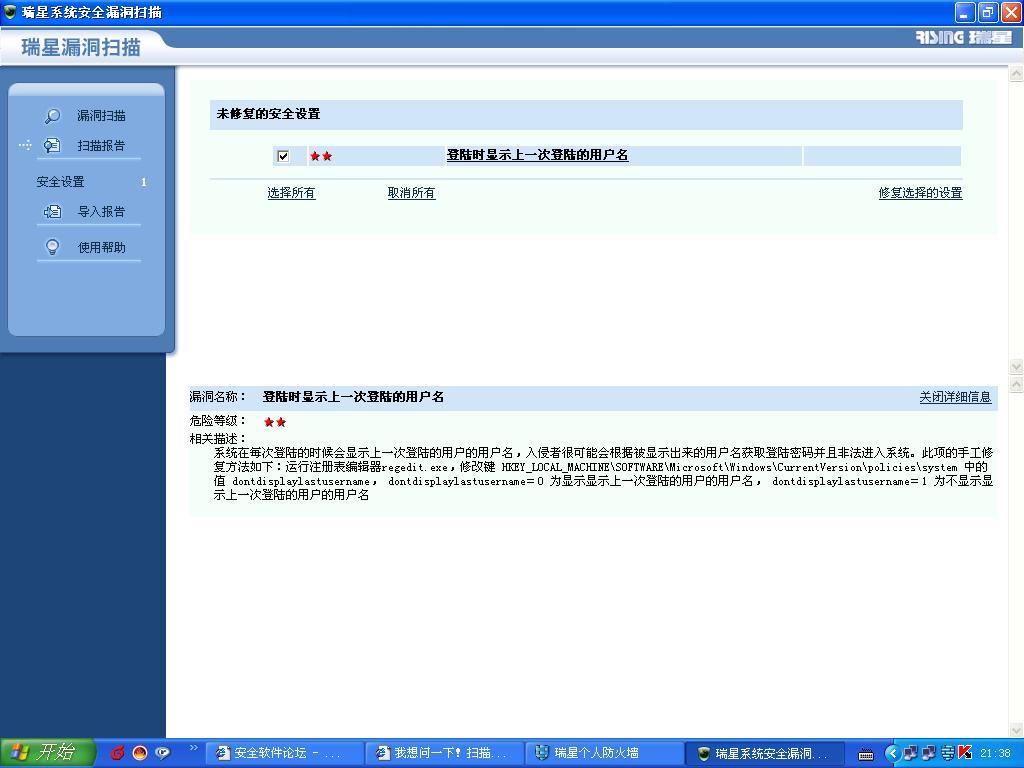Expand hidden tray icons arrow
This screenshot has width=1024, height=768.
(892, 754)
